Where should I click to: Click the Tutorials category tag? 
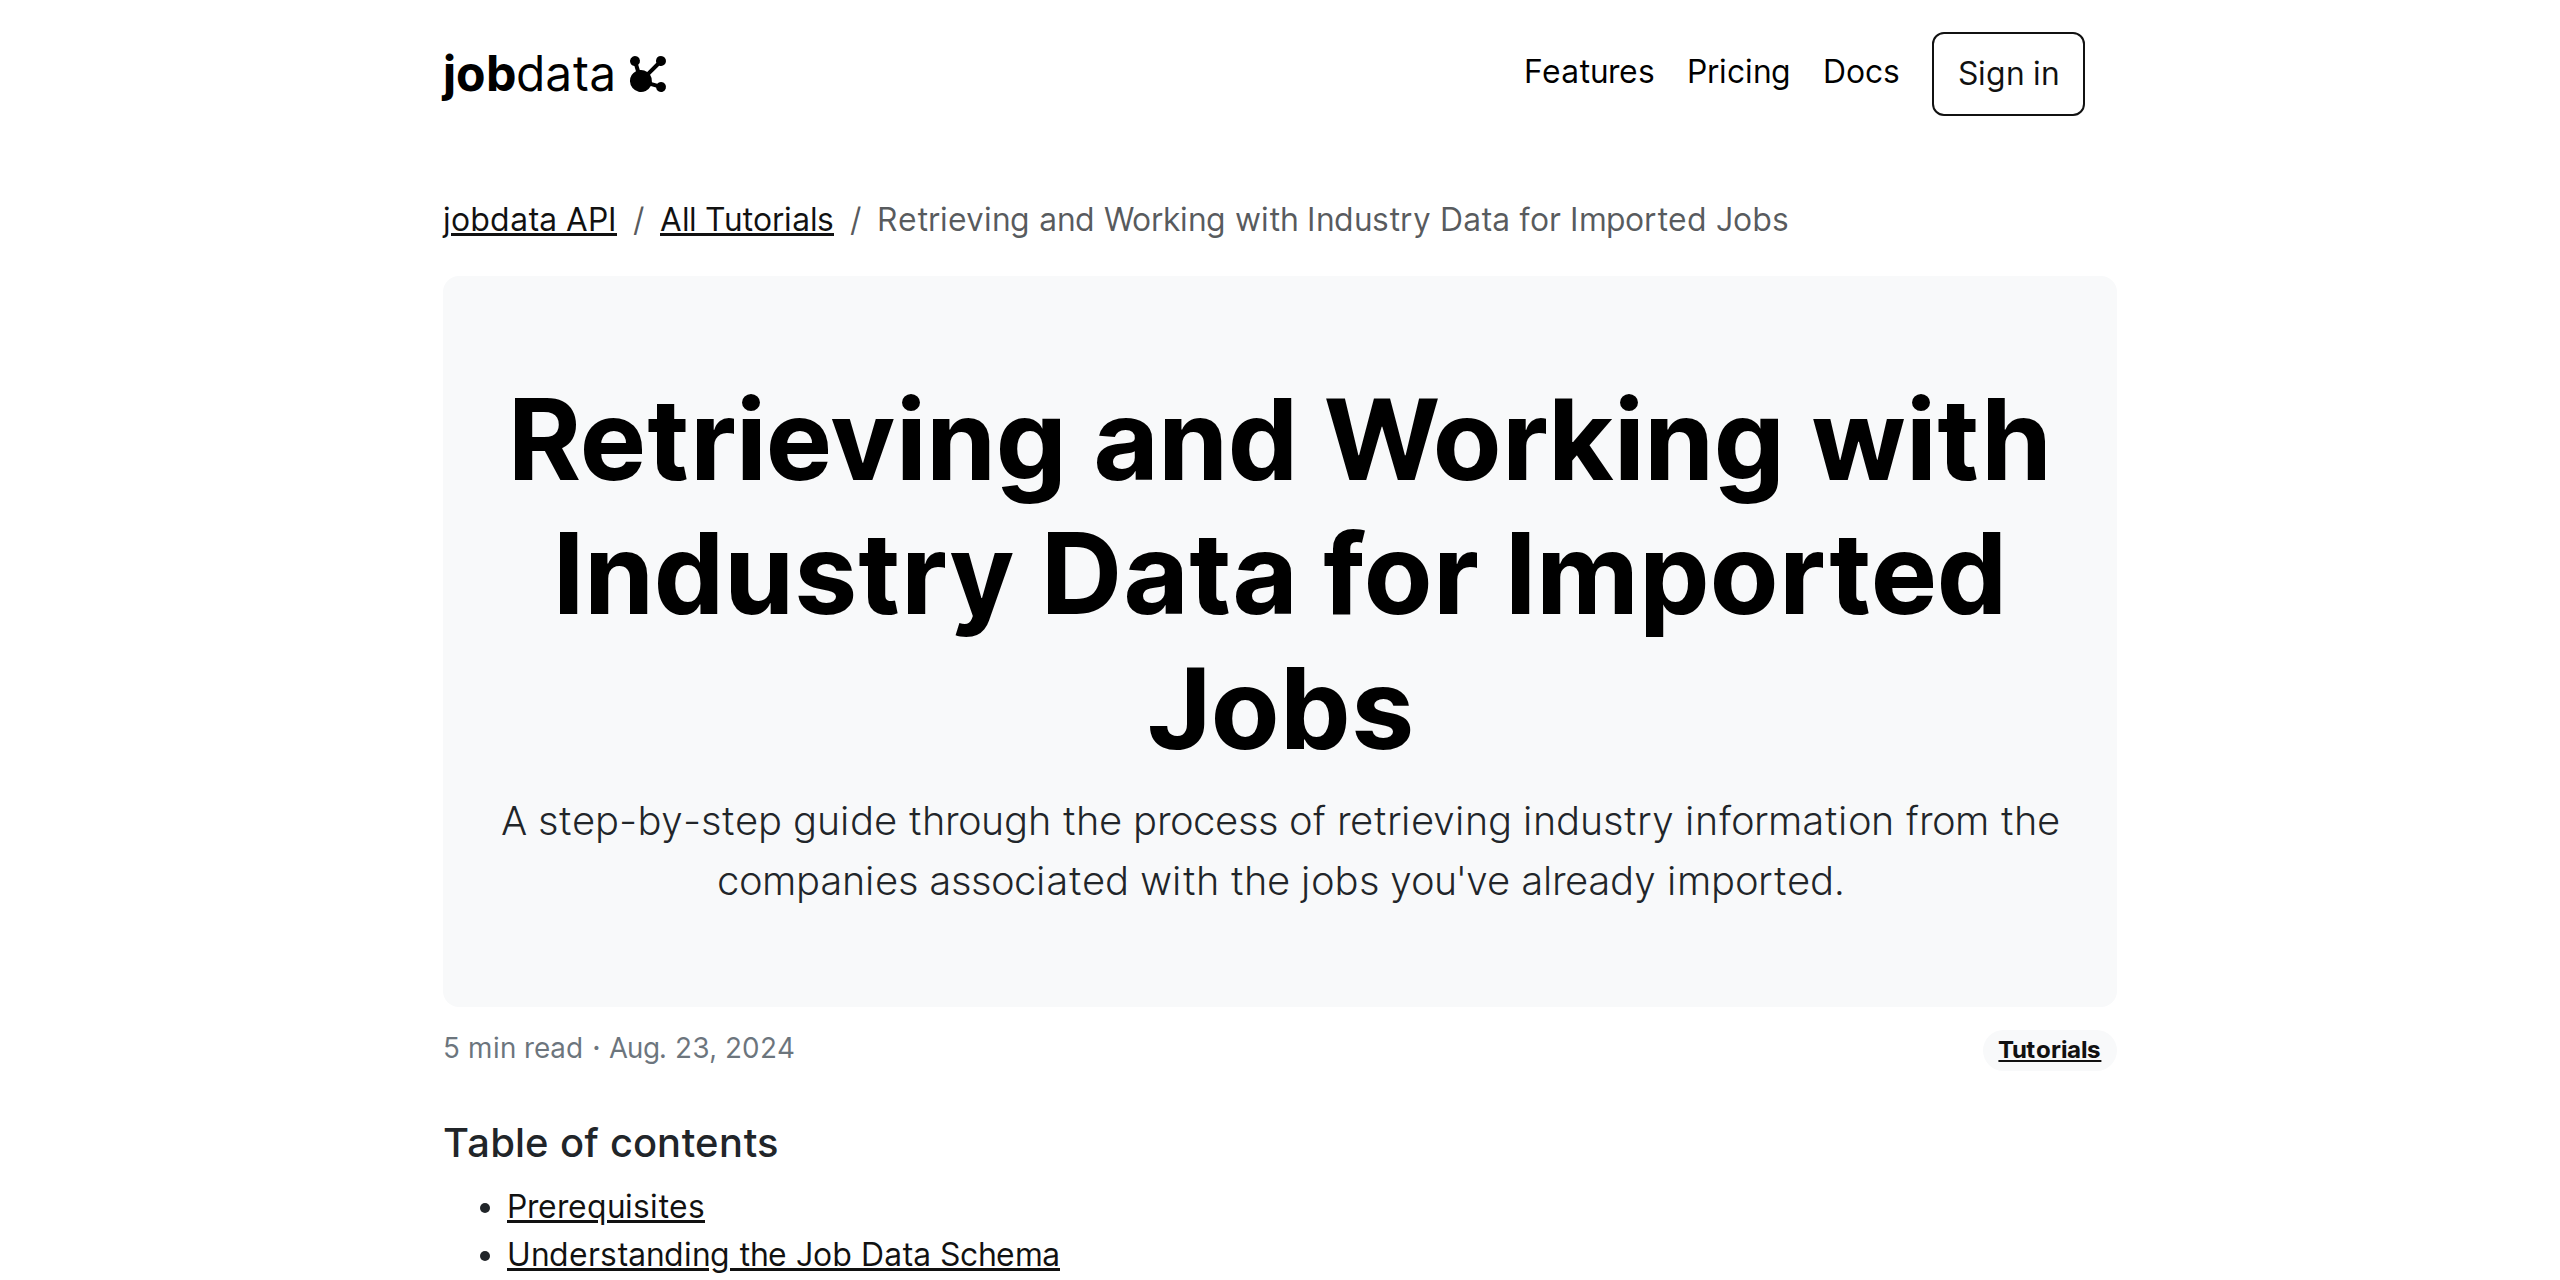pos(2048,1050)
